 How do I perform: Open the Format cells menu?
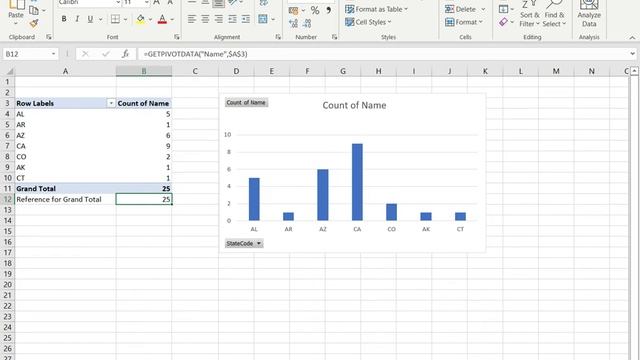[464, 22]
